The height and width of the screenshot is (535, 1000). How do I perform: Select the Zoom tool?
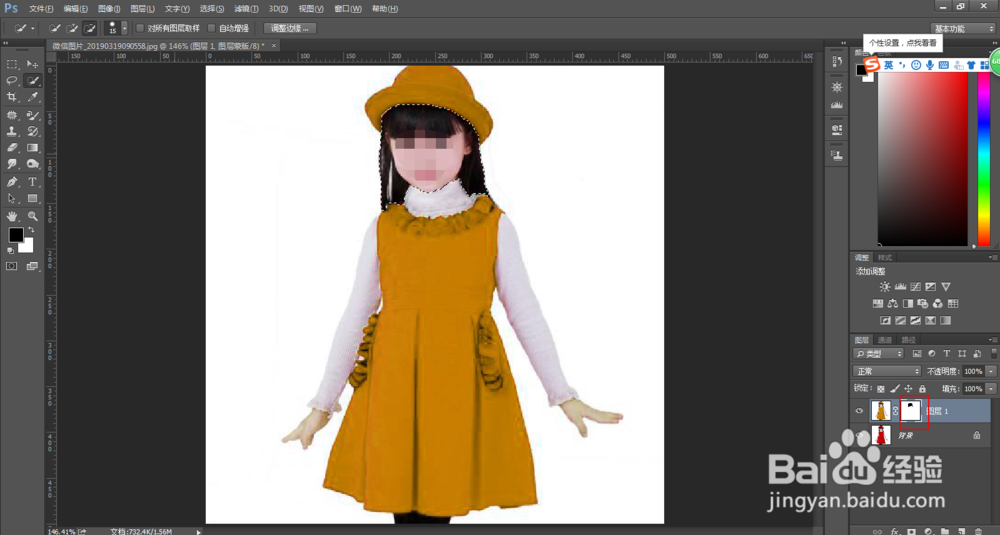click(33, 217)
